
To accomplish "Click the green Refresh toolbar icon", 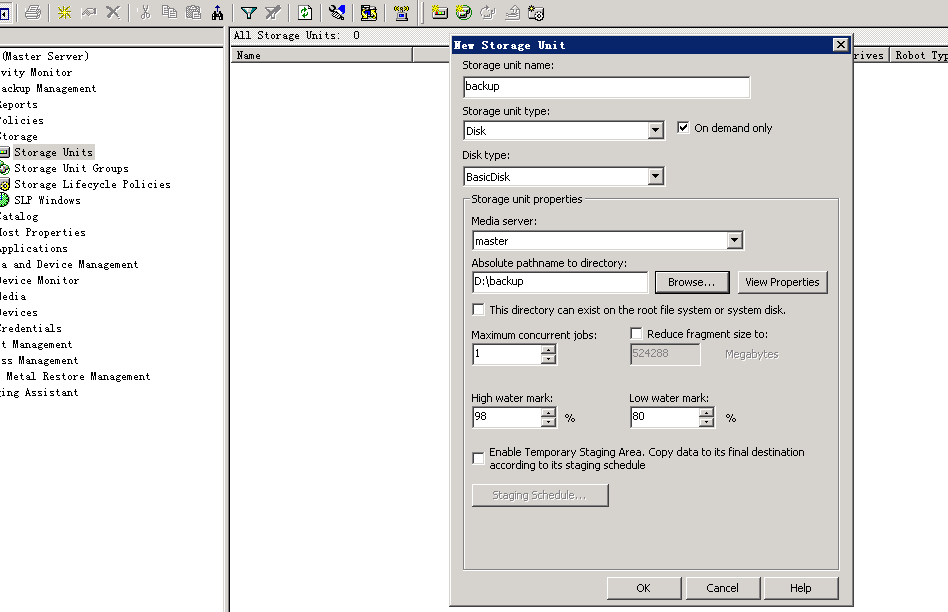I will 305,12.
